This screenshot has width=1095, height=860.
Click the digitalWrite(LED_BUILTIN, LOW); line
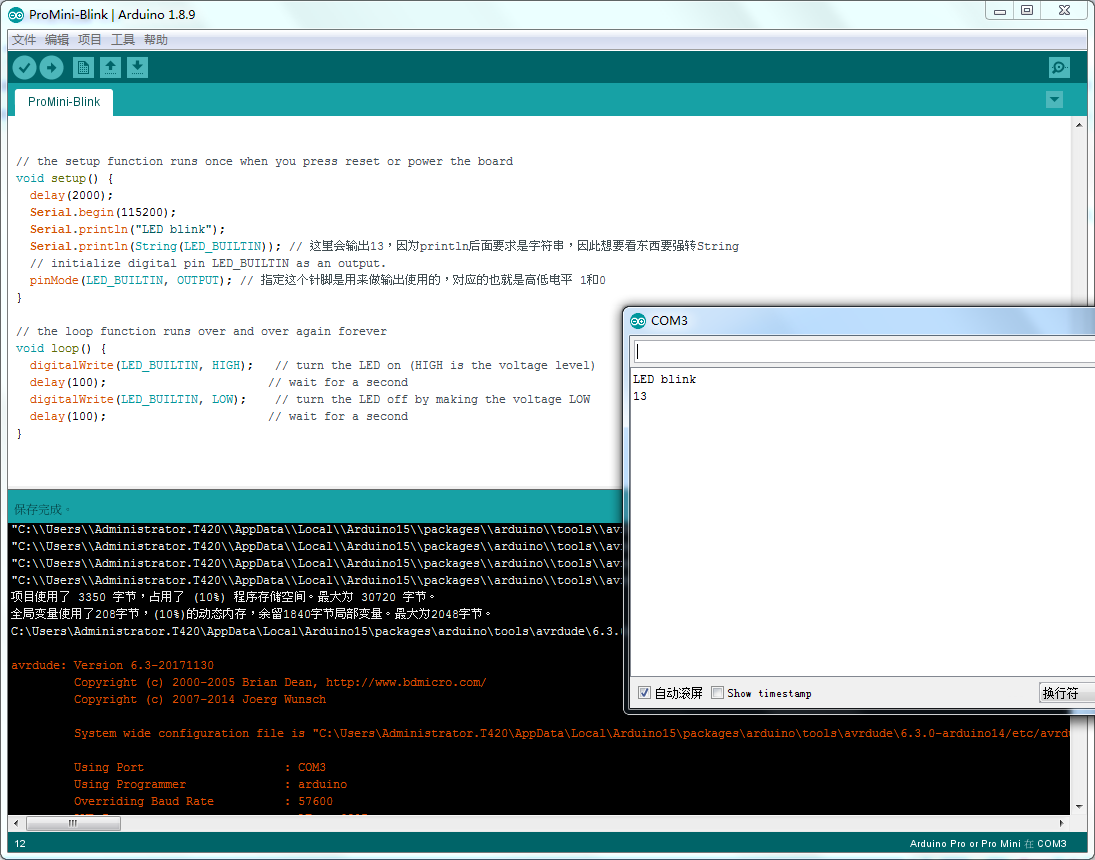138,399
